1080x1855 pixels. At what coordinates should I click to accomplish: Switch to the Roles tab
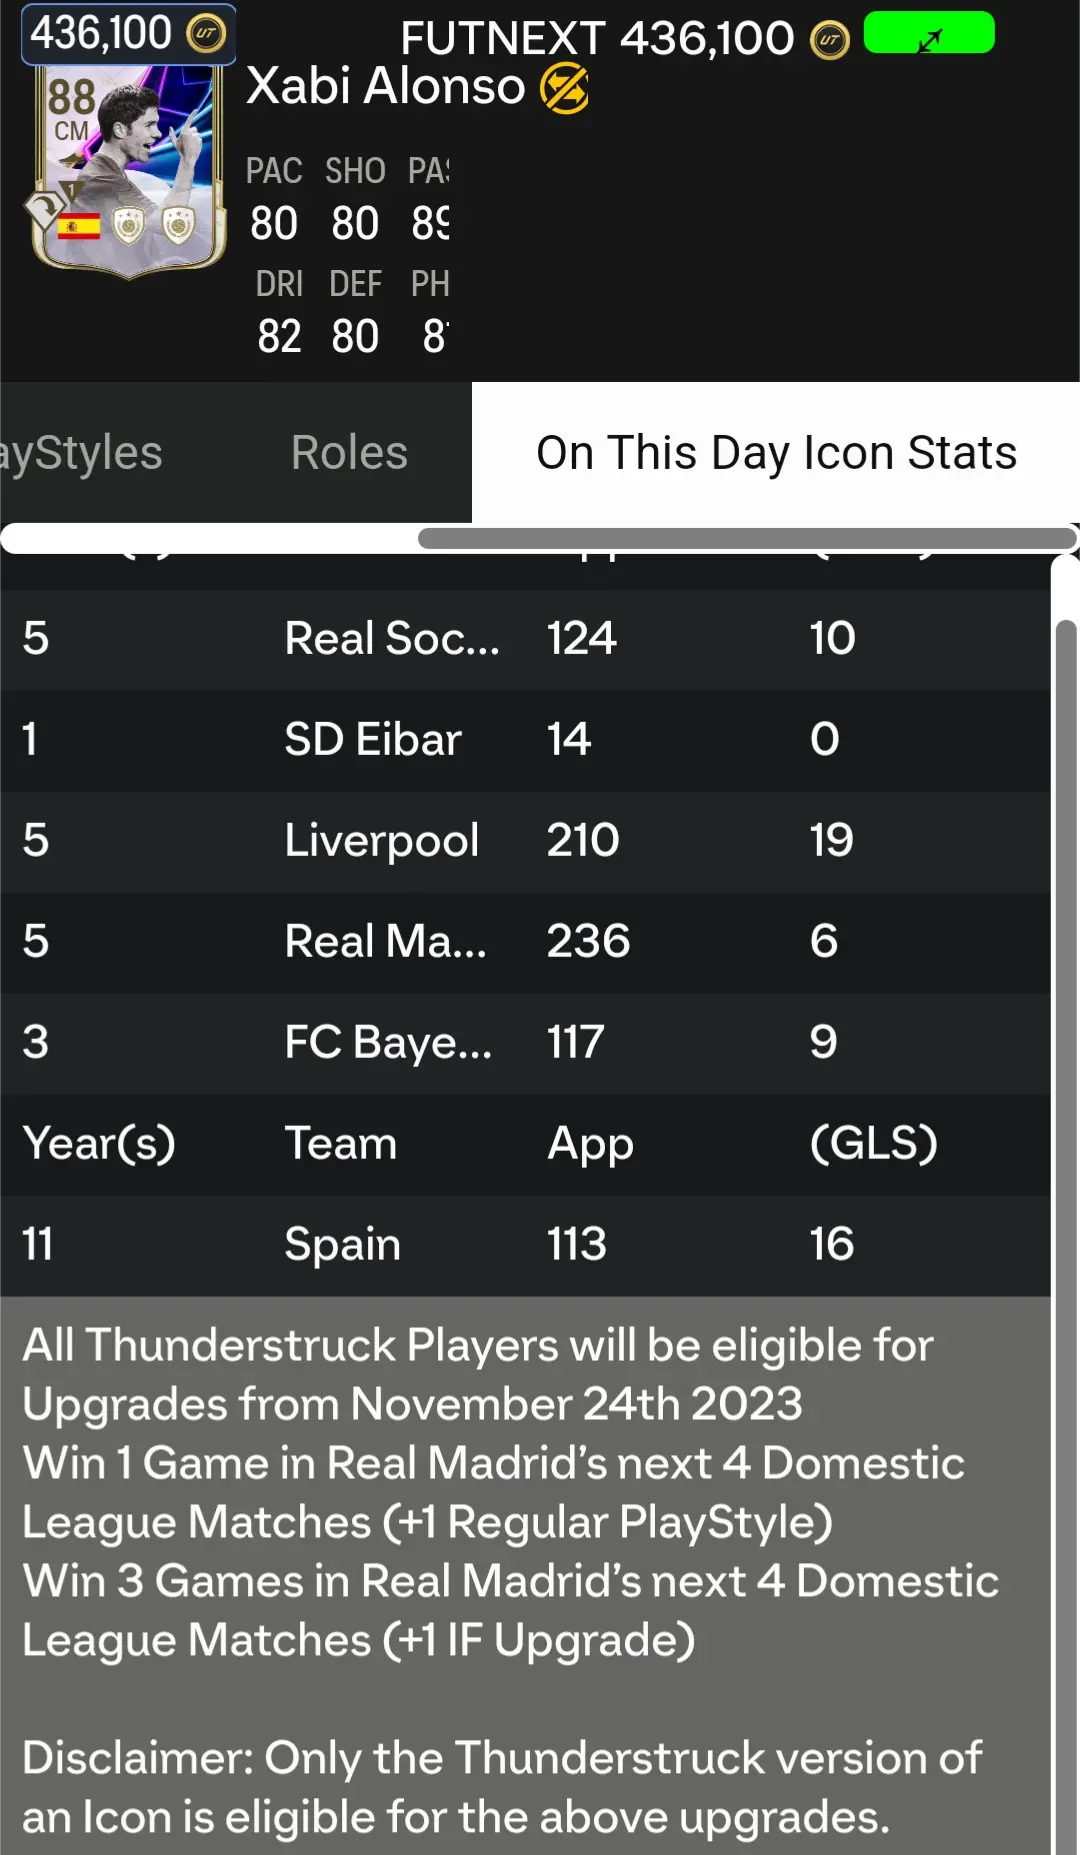coord(349,453)
